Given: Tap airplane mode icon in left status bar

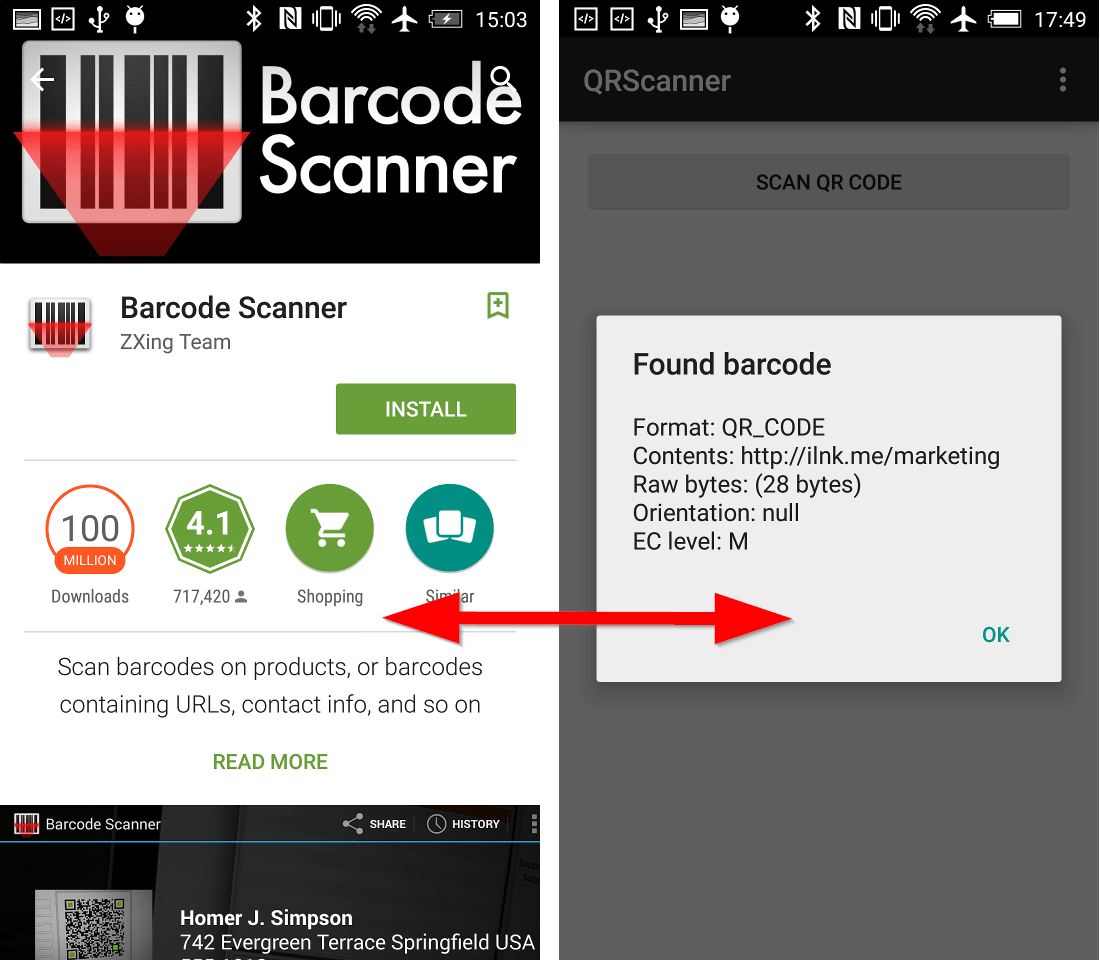Looking at the screenshot, I should click(x=405, y=19).
